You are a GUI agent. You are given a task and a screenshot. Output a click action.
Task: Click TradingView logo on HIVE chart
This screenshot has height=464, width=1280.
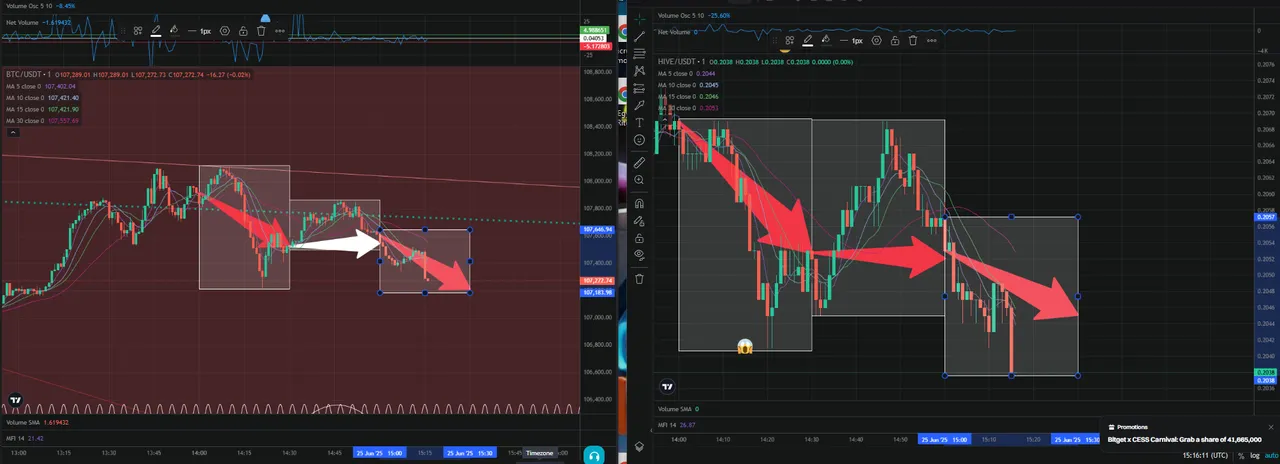tap(668, 387)
